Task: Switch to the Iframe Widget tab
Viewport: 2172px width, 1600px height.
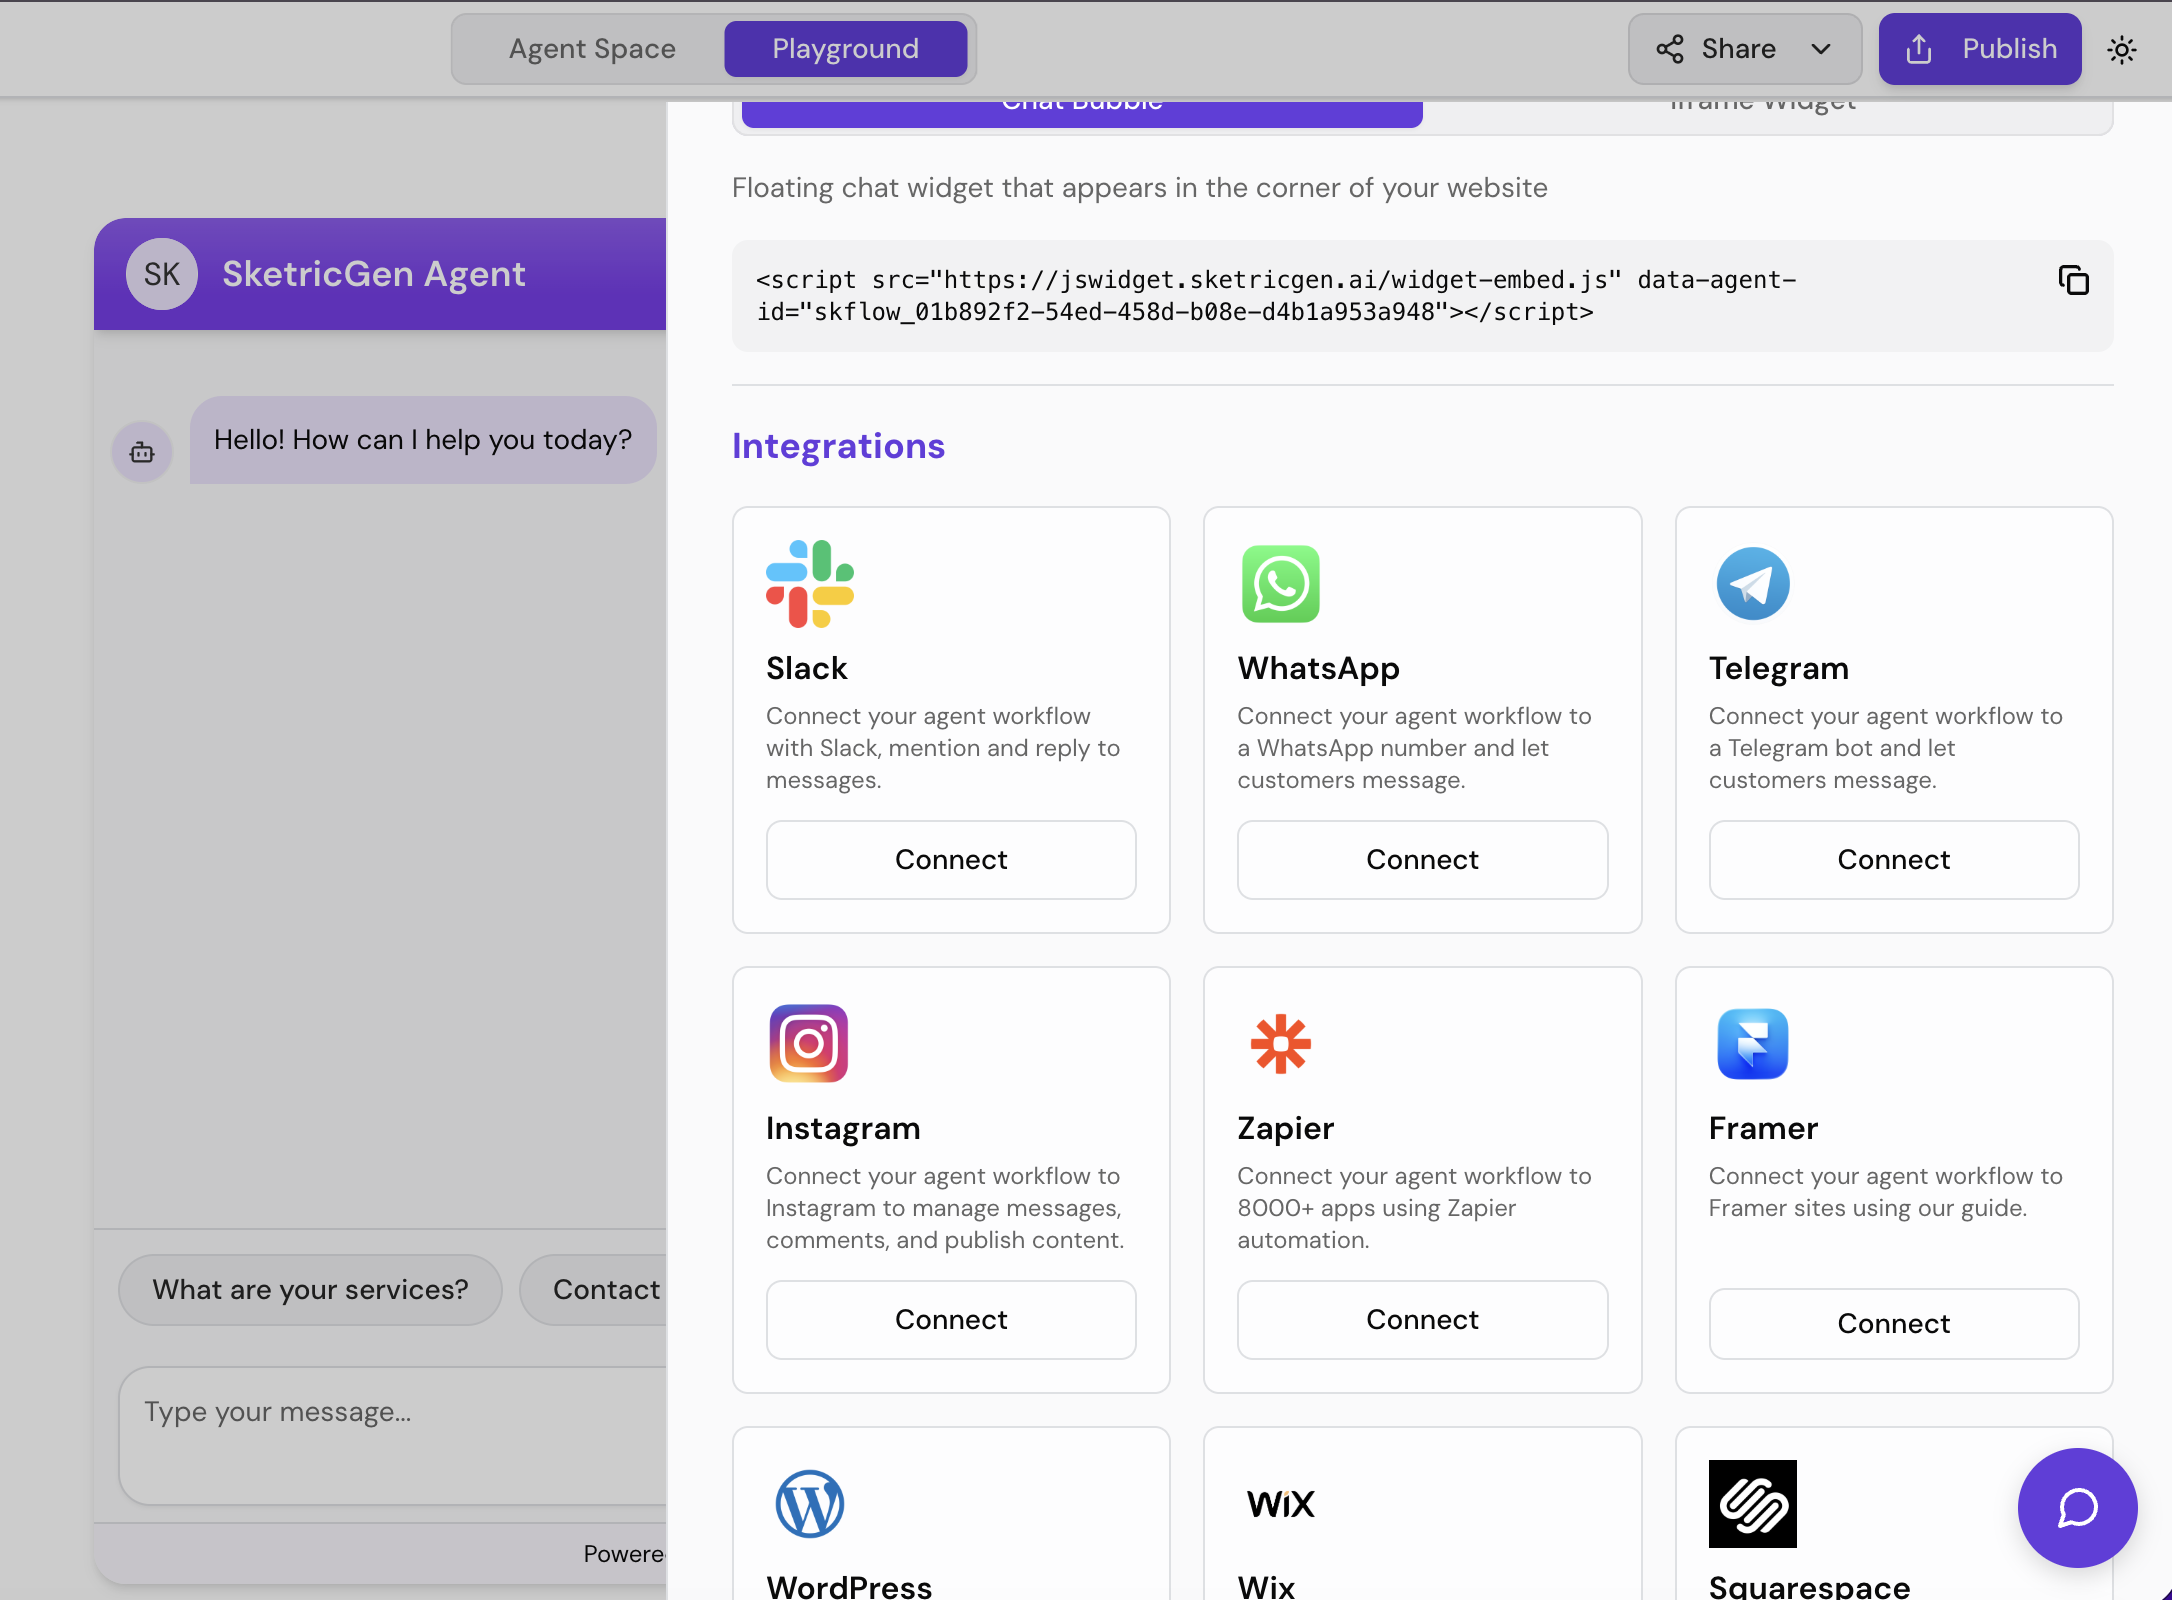Action: click(1763, 105)
